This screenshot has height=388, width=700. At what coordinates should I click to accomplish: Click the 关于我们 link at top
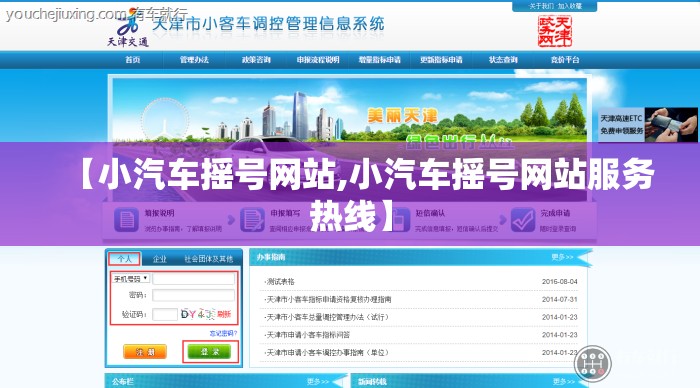click(x=541, y=6)
